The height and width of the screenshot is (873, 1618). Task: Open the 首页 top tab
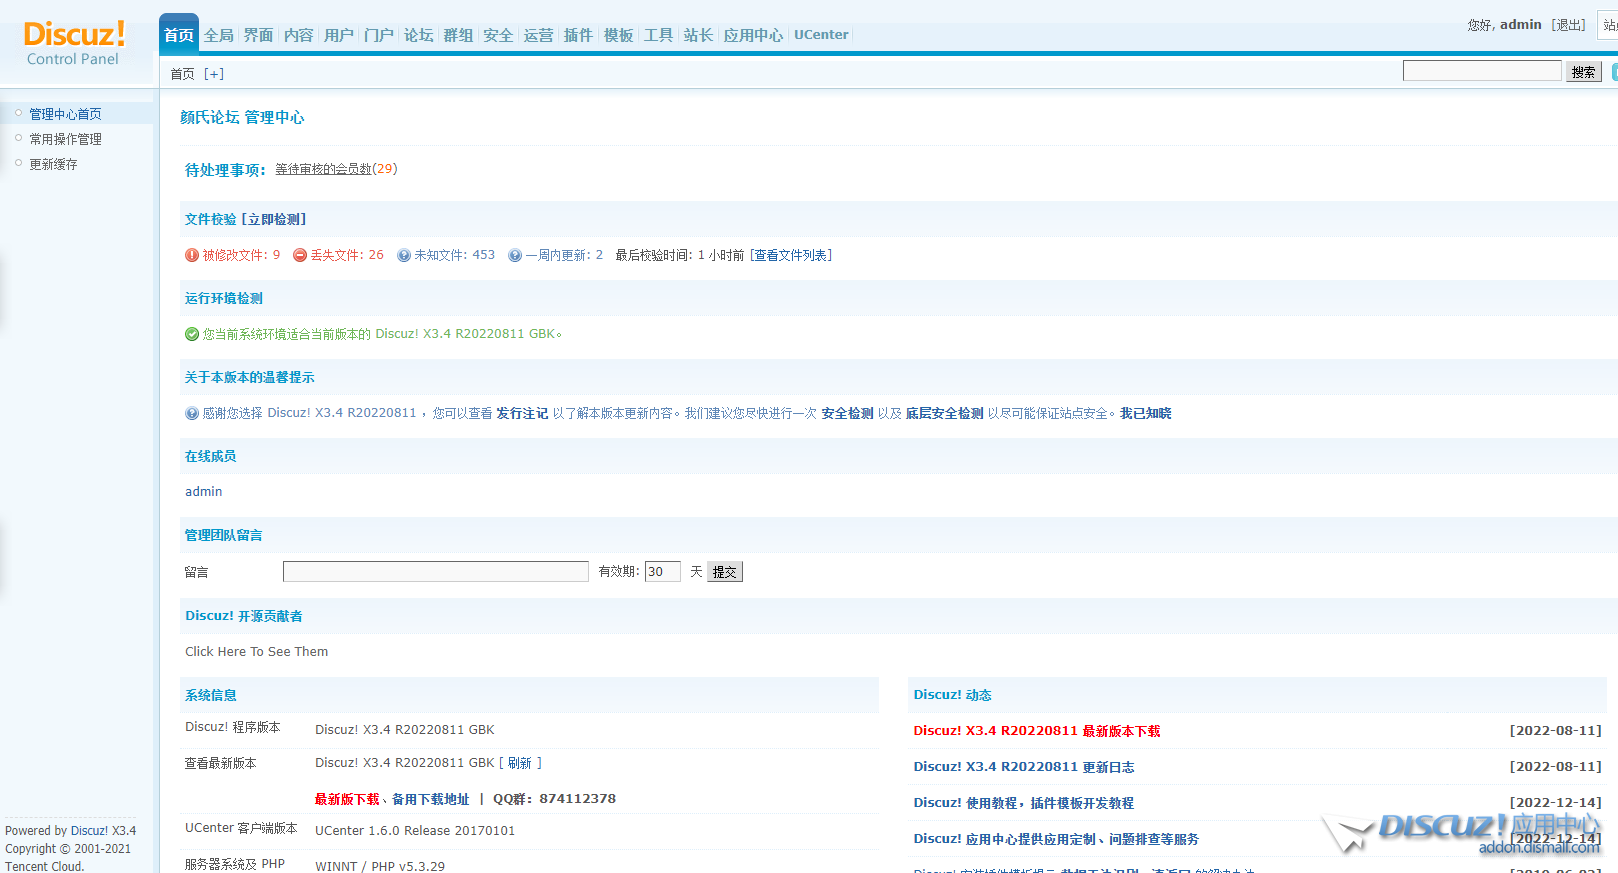pos(179,35)
